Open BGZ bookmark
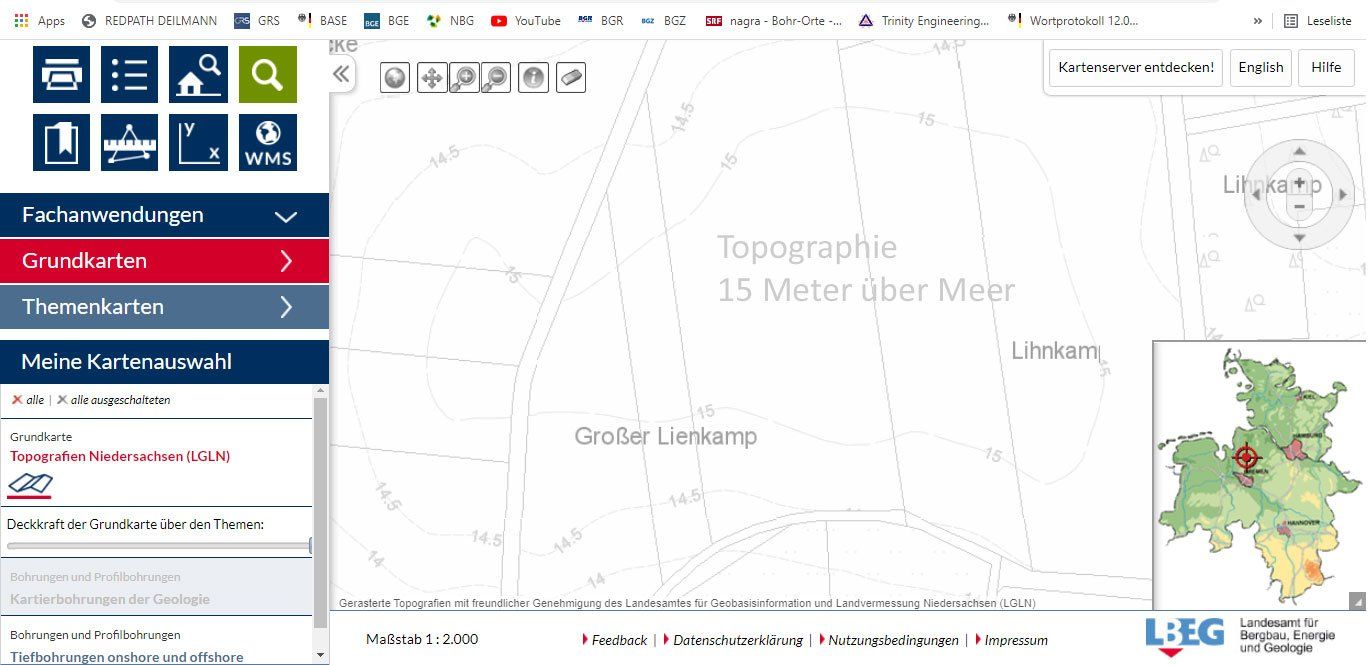The image size is (1370, 665). coord(663,20)
